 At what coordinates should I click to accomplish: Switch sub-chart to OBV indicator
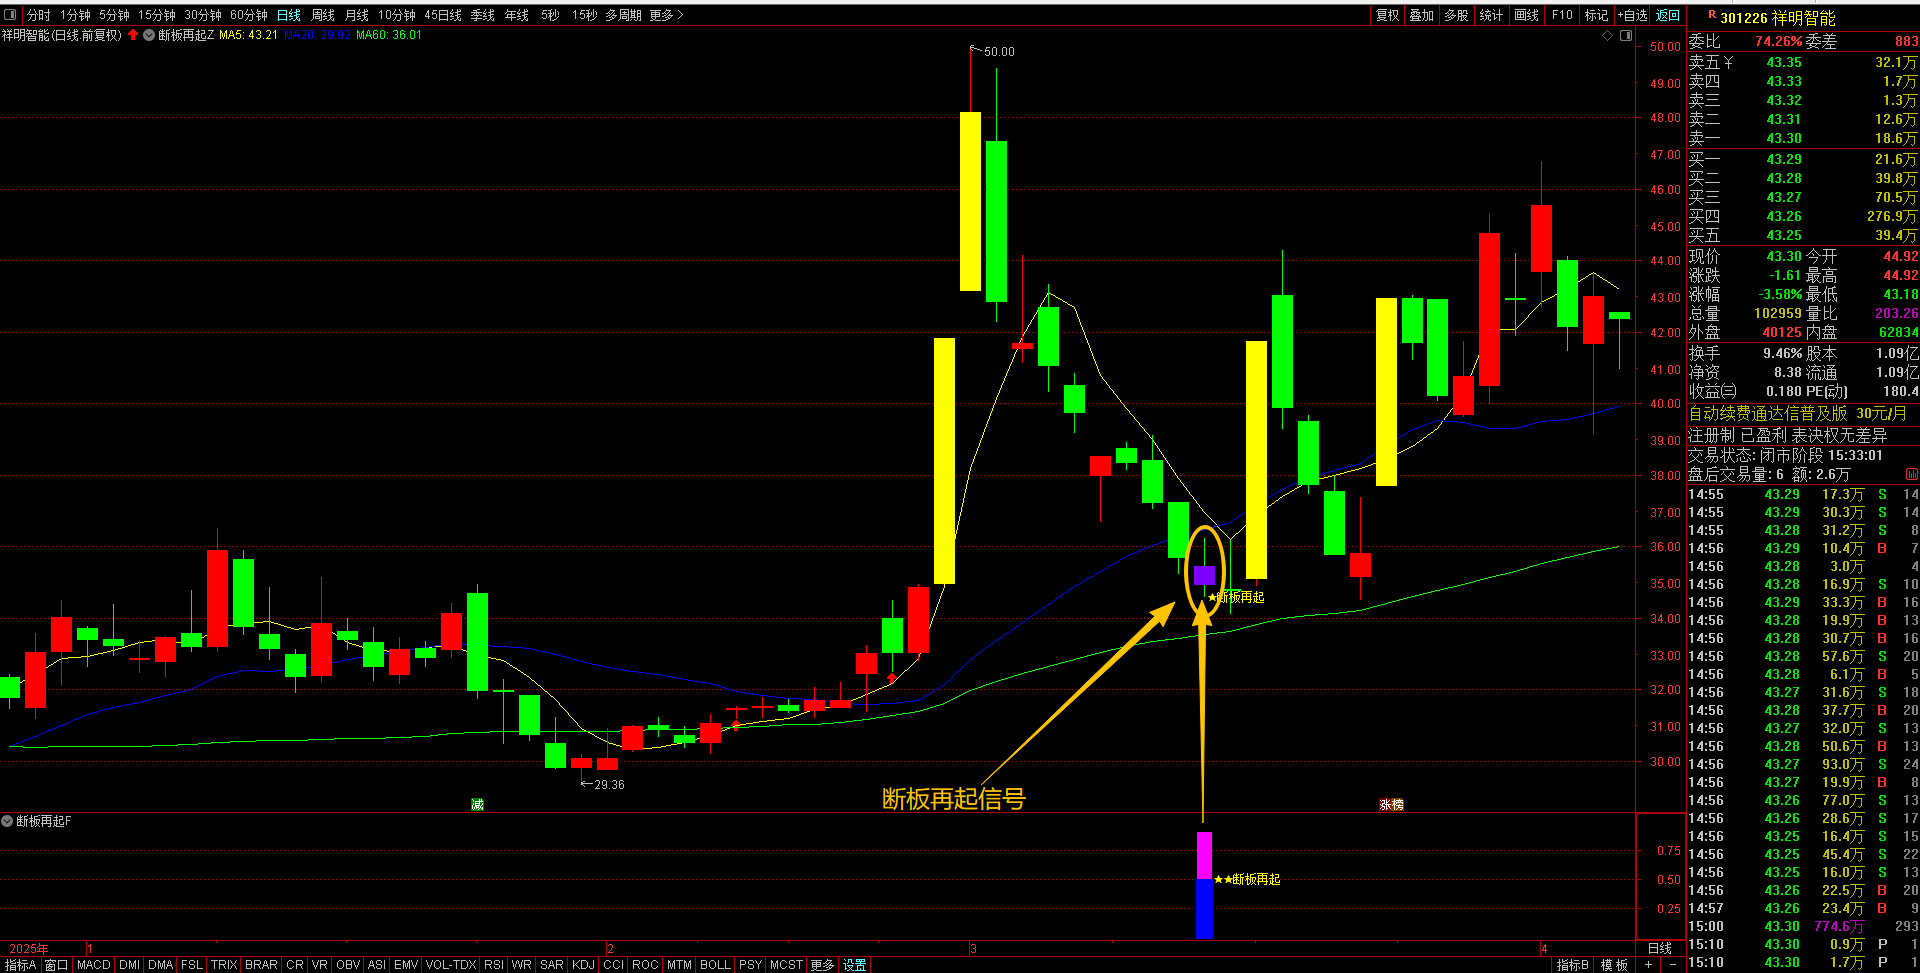point(348,965)
